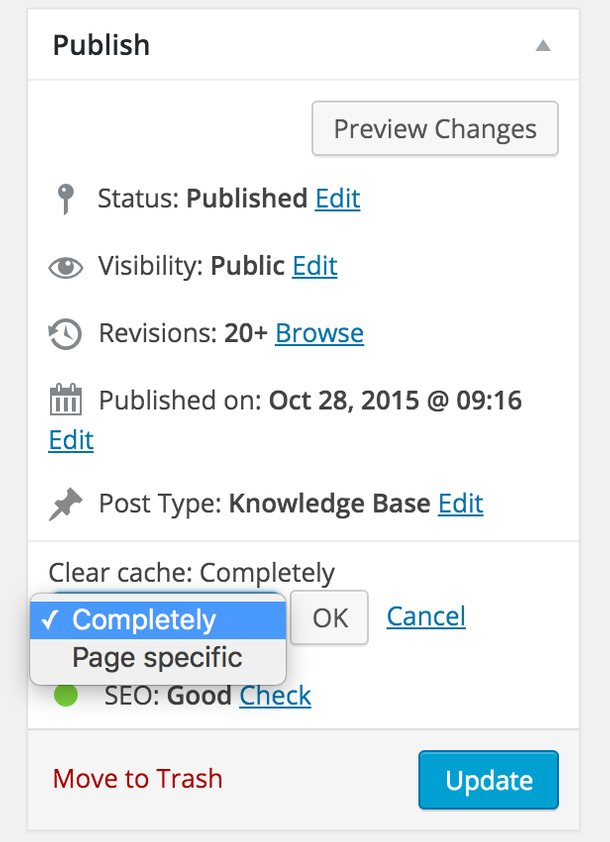610x842 pixels.
Task: Click the key icon next to Status
Action: (x=65, y=198)
